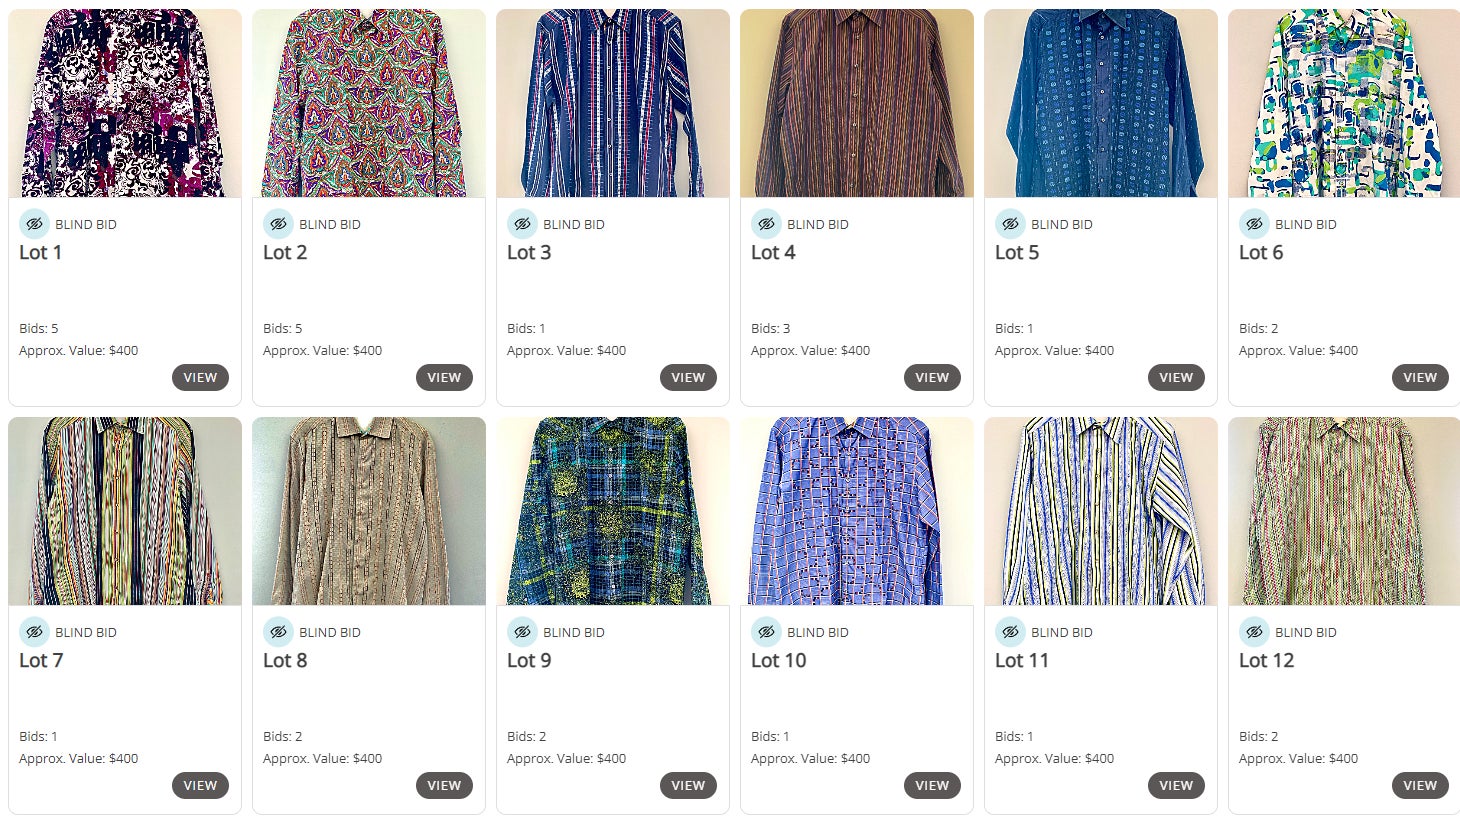Open the Lot 6 abstract print shirt image
Image resolution: width=1460 pixels, height=821 pixels.
point(1344,104)
